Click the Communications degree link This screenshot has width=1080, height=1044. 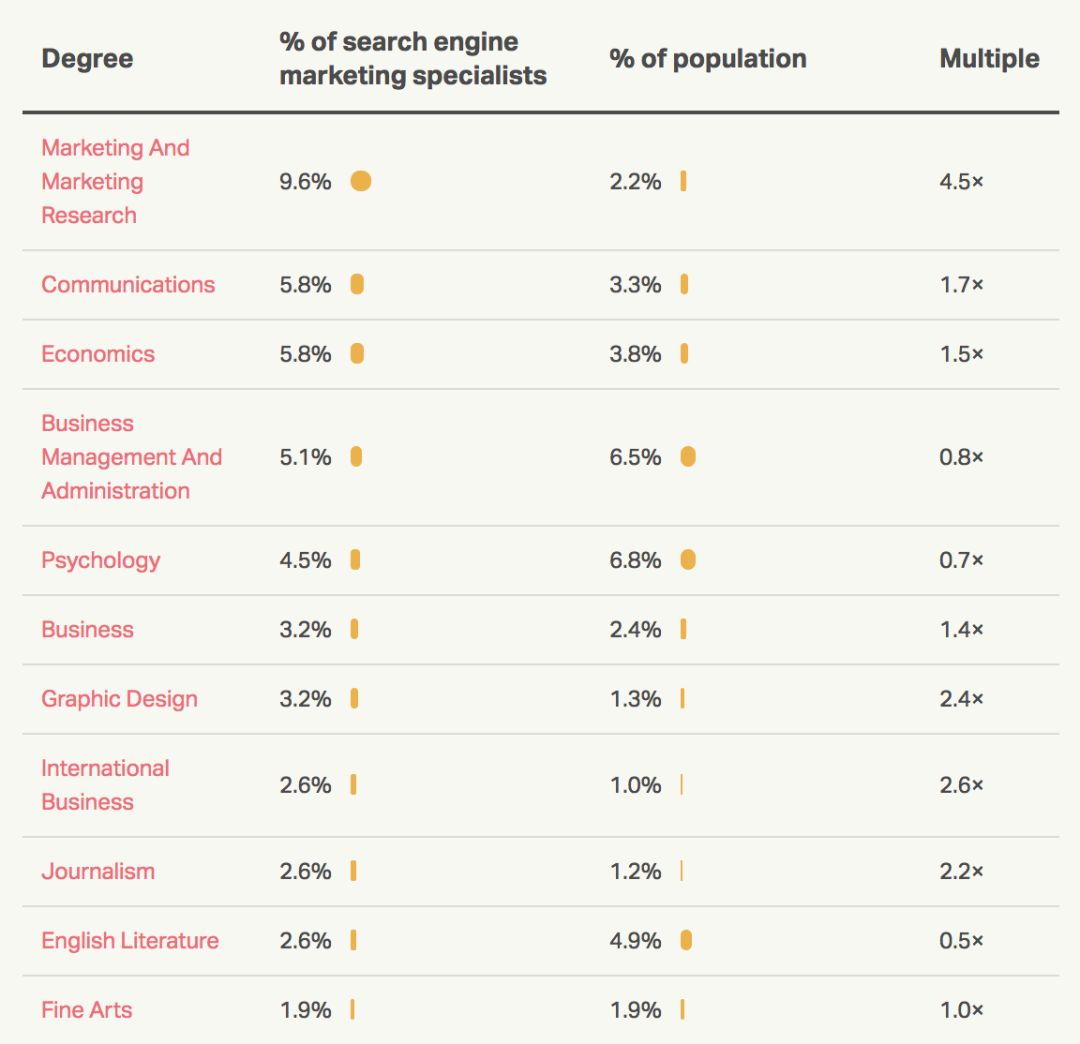point(128,284)
